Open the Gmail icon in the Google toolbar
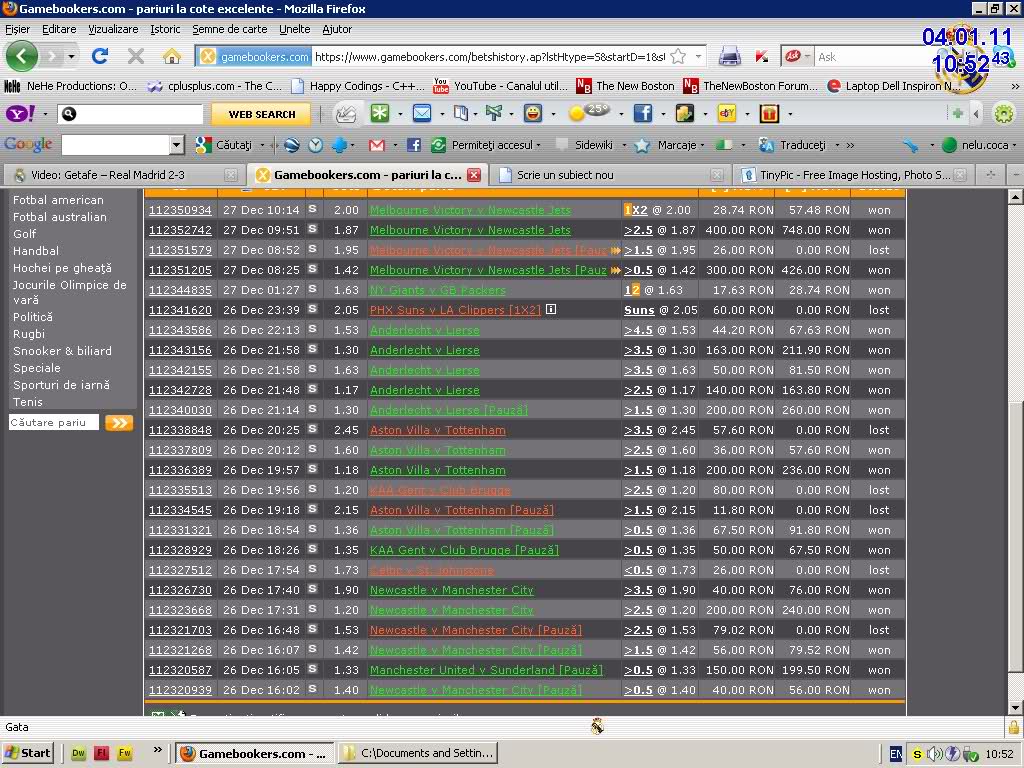The height and width of the screenshot is (768, 1024). 377,145
